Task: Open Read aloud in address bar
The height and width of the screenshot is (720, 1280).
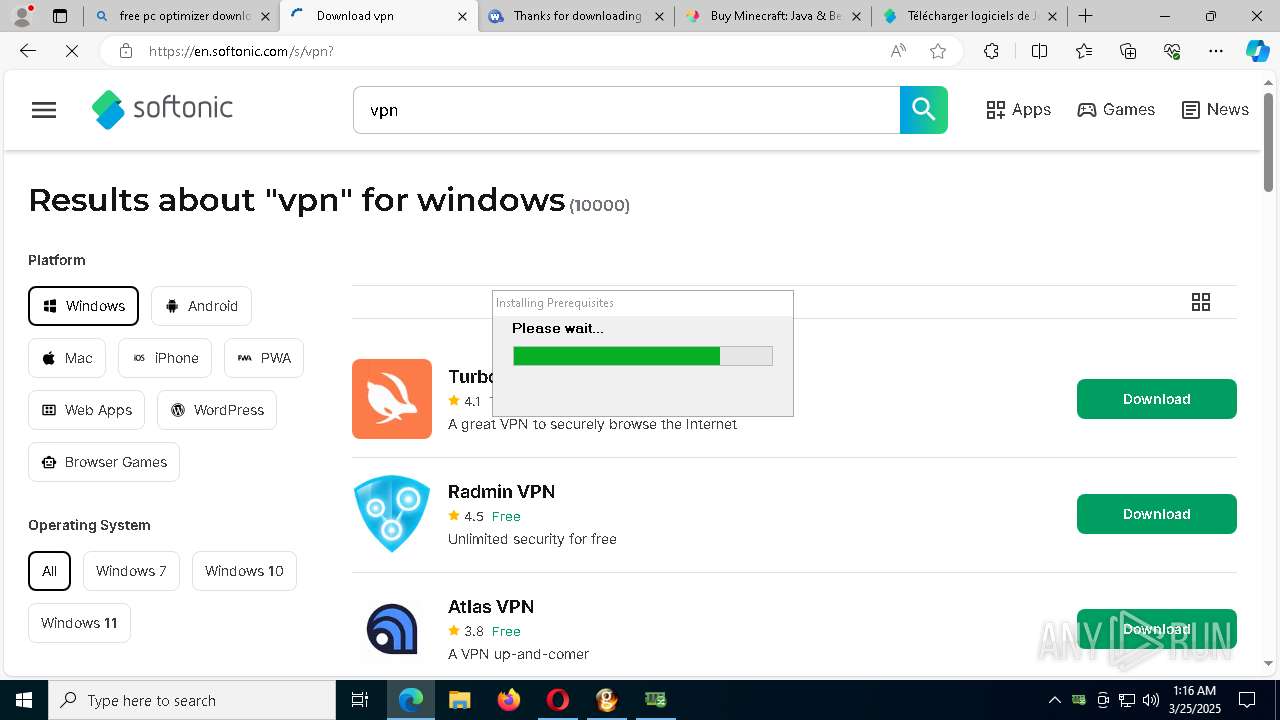Action: [x=898, y=51]
